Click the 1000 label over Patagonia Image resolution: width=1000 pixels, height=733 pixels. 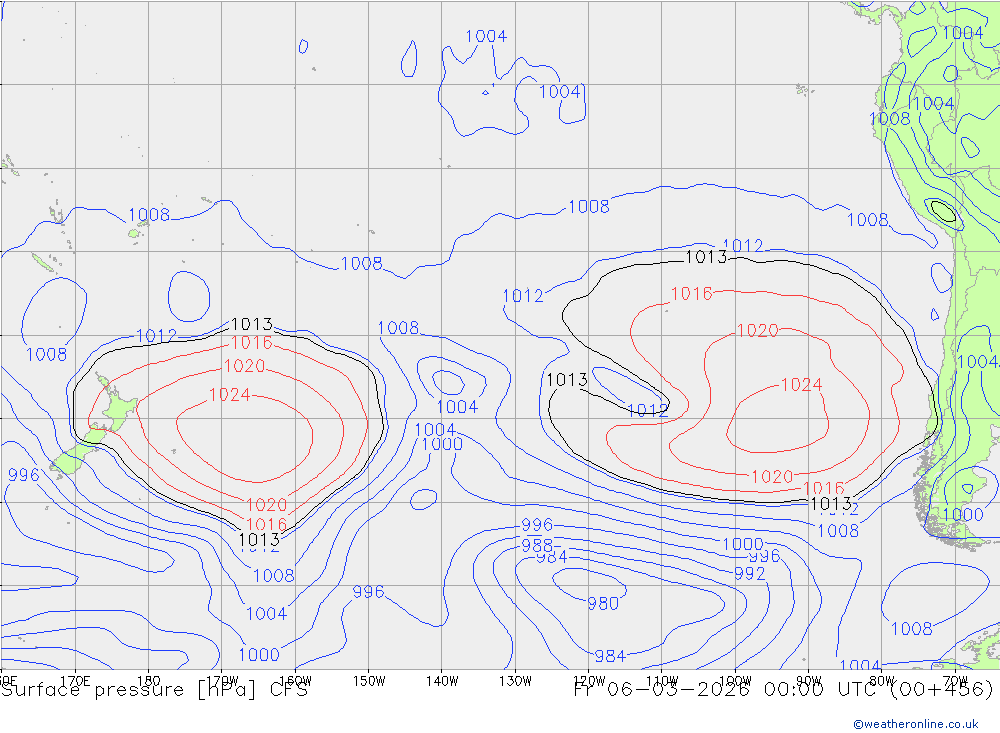coord(963,514)
